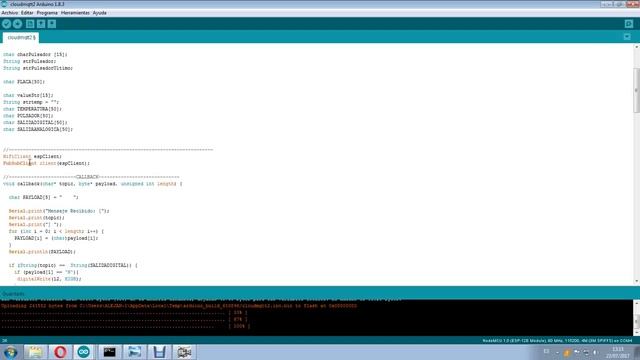Click the 'digitalWrite(12, HIGH);' line
This screenshot has height=360, width=640.
(x=49, y=279)
